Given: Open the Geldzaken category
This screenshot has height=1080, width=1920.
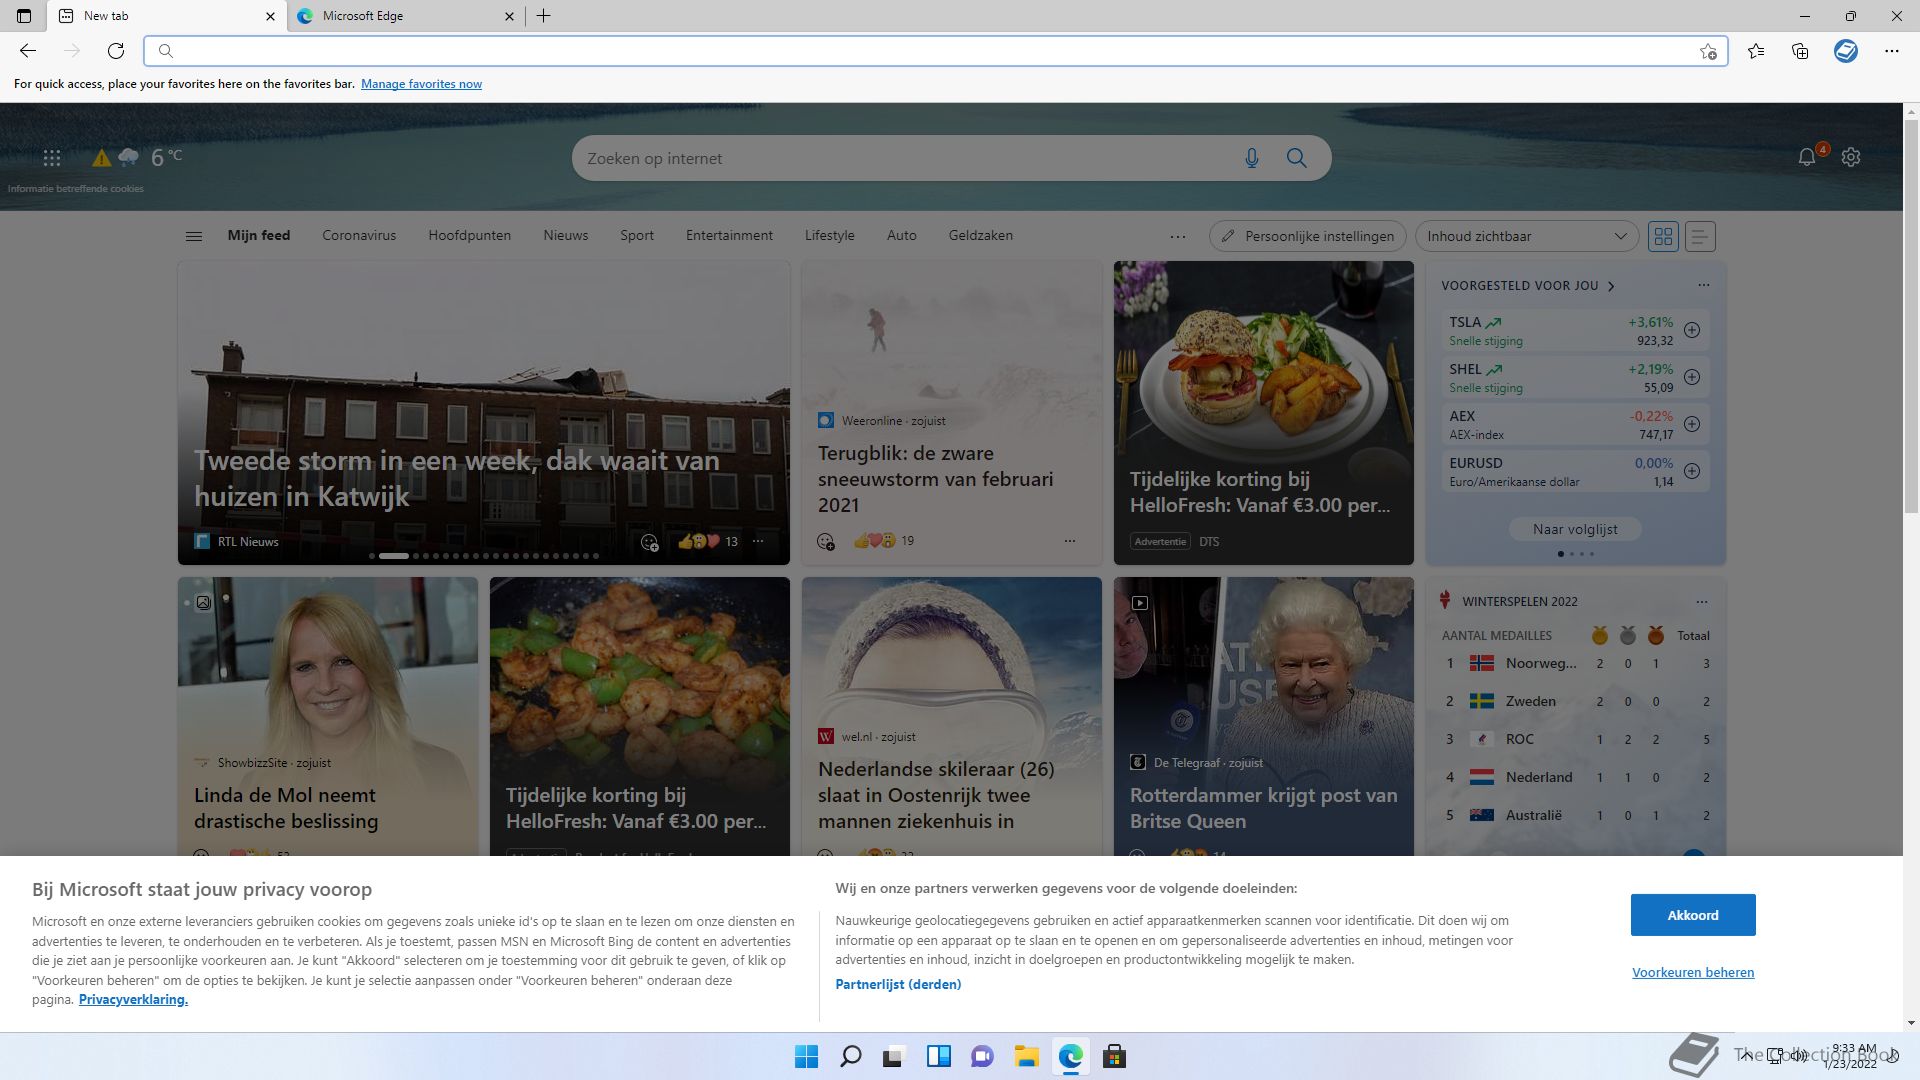Looking at the screenshot, I should [x=981, y=236].
